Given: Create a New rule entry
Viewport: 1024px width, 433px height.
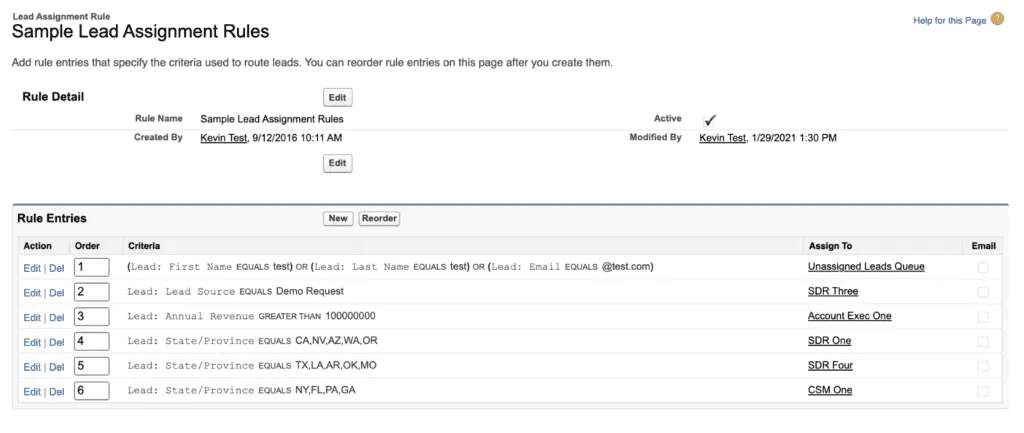Looking at the screenshot, I should click(338, 218).
